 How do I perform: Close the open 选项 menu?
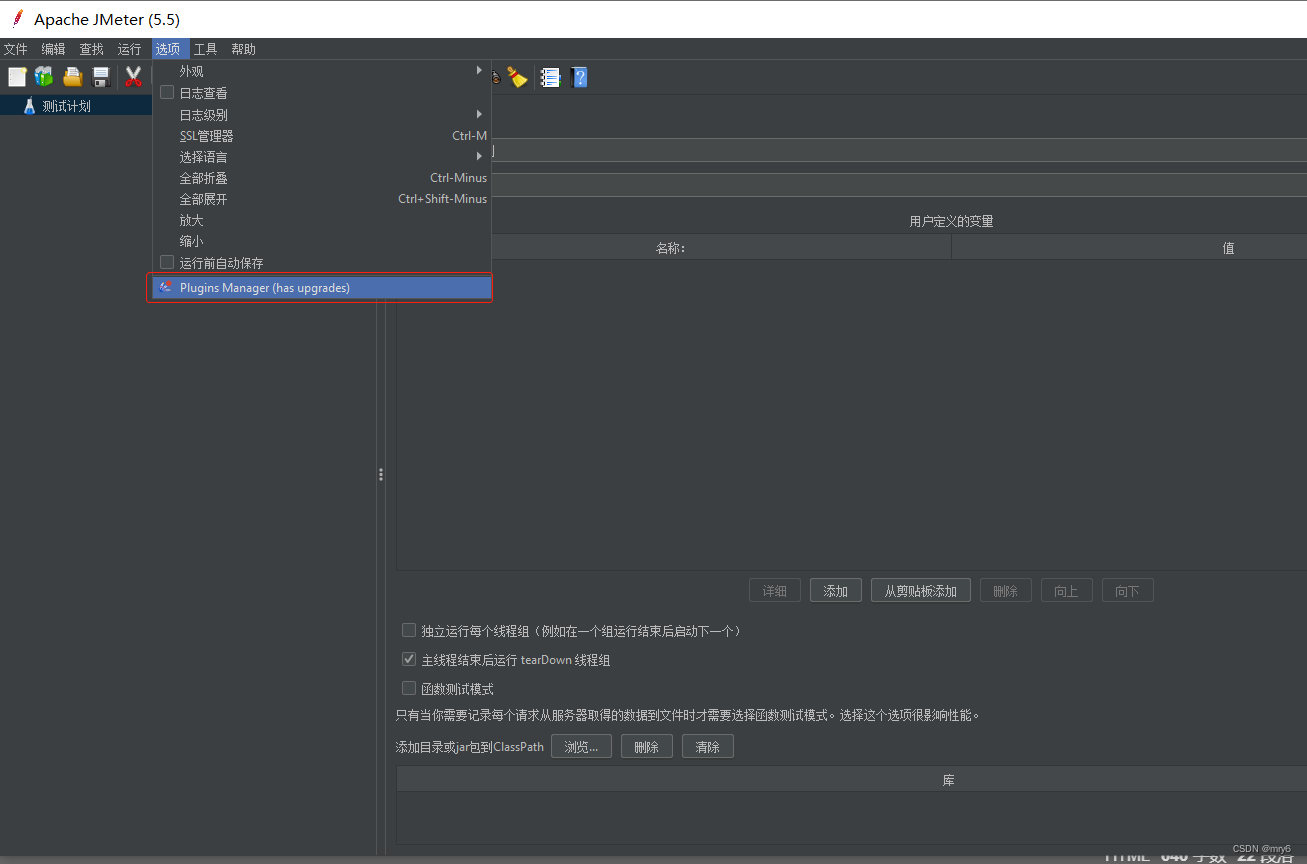tap(168, 49)
